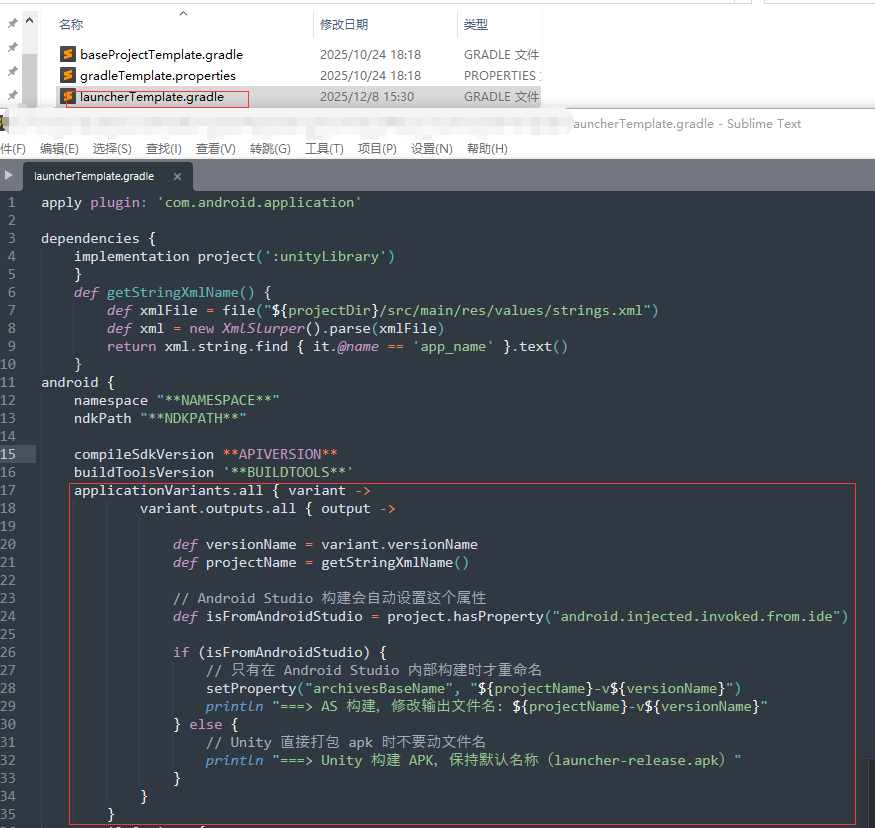Open the 编辑(E) menu
The width and height of the screenshot is (875, 828).
pos(59,149)
